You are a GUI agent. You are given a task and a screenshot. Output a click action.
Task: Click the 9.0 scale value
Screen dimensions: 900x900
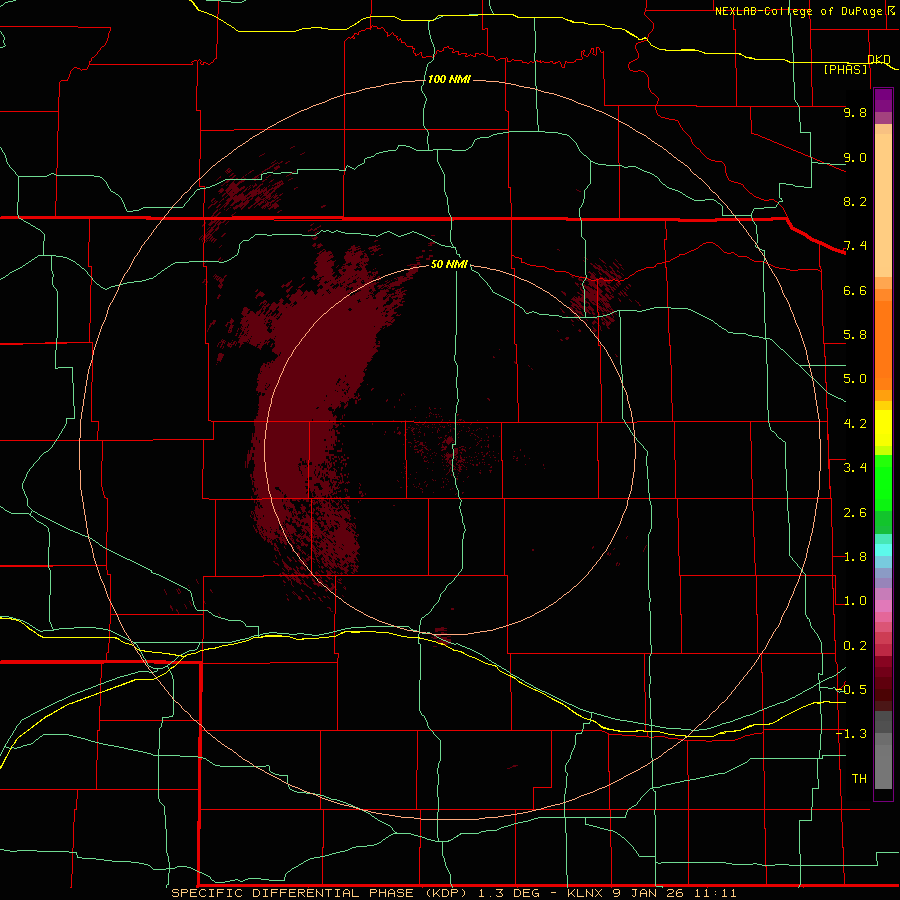[x=855, y=157]
